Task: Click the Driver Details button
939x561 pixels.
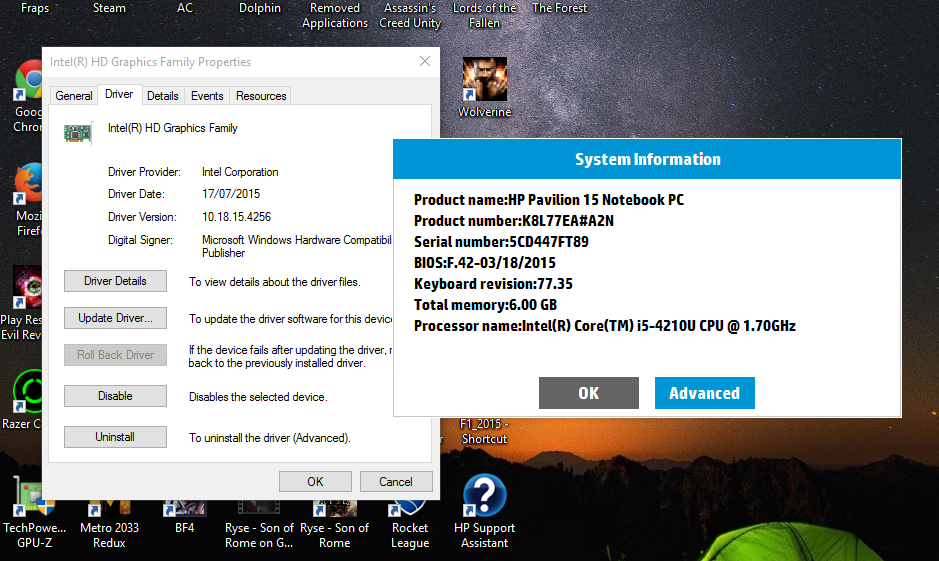Action: (x=116, y=281)
